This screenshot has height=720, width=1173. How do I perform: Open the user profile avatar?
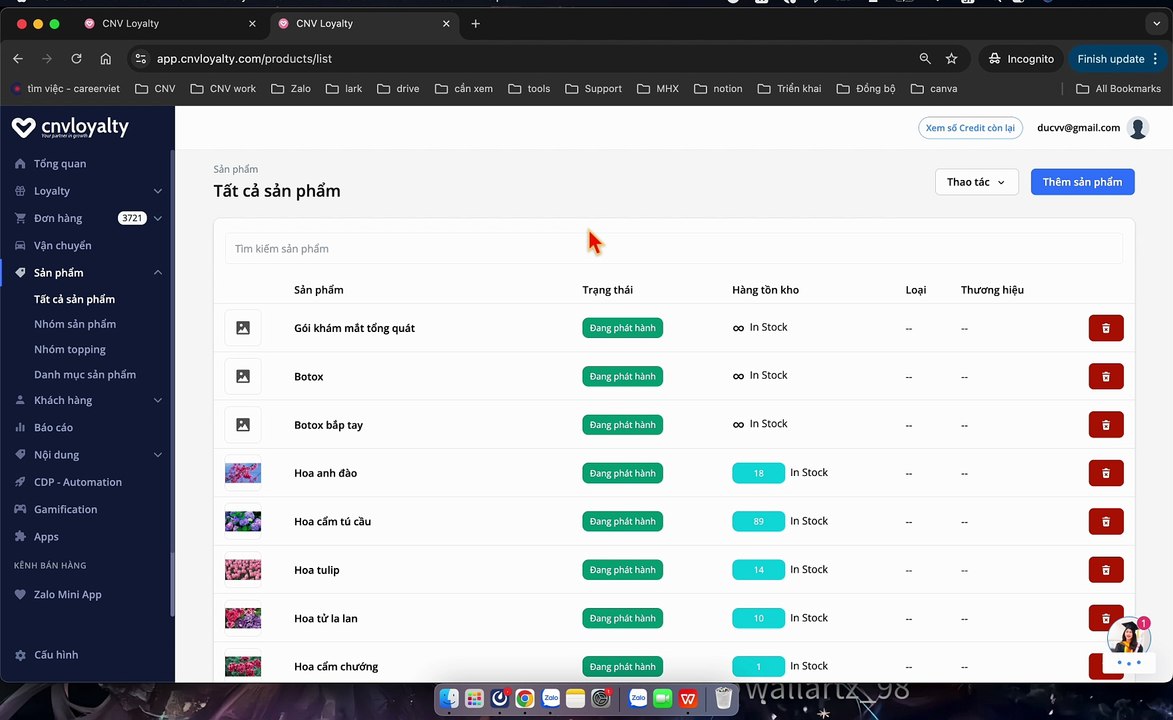(1138, 128)
